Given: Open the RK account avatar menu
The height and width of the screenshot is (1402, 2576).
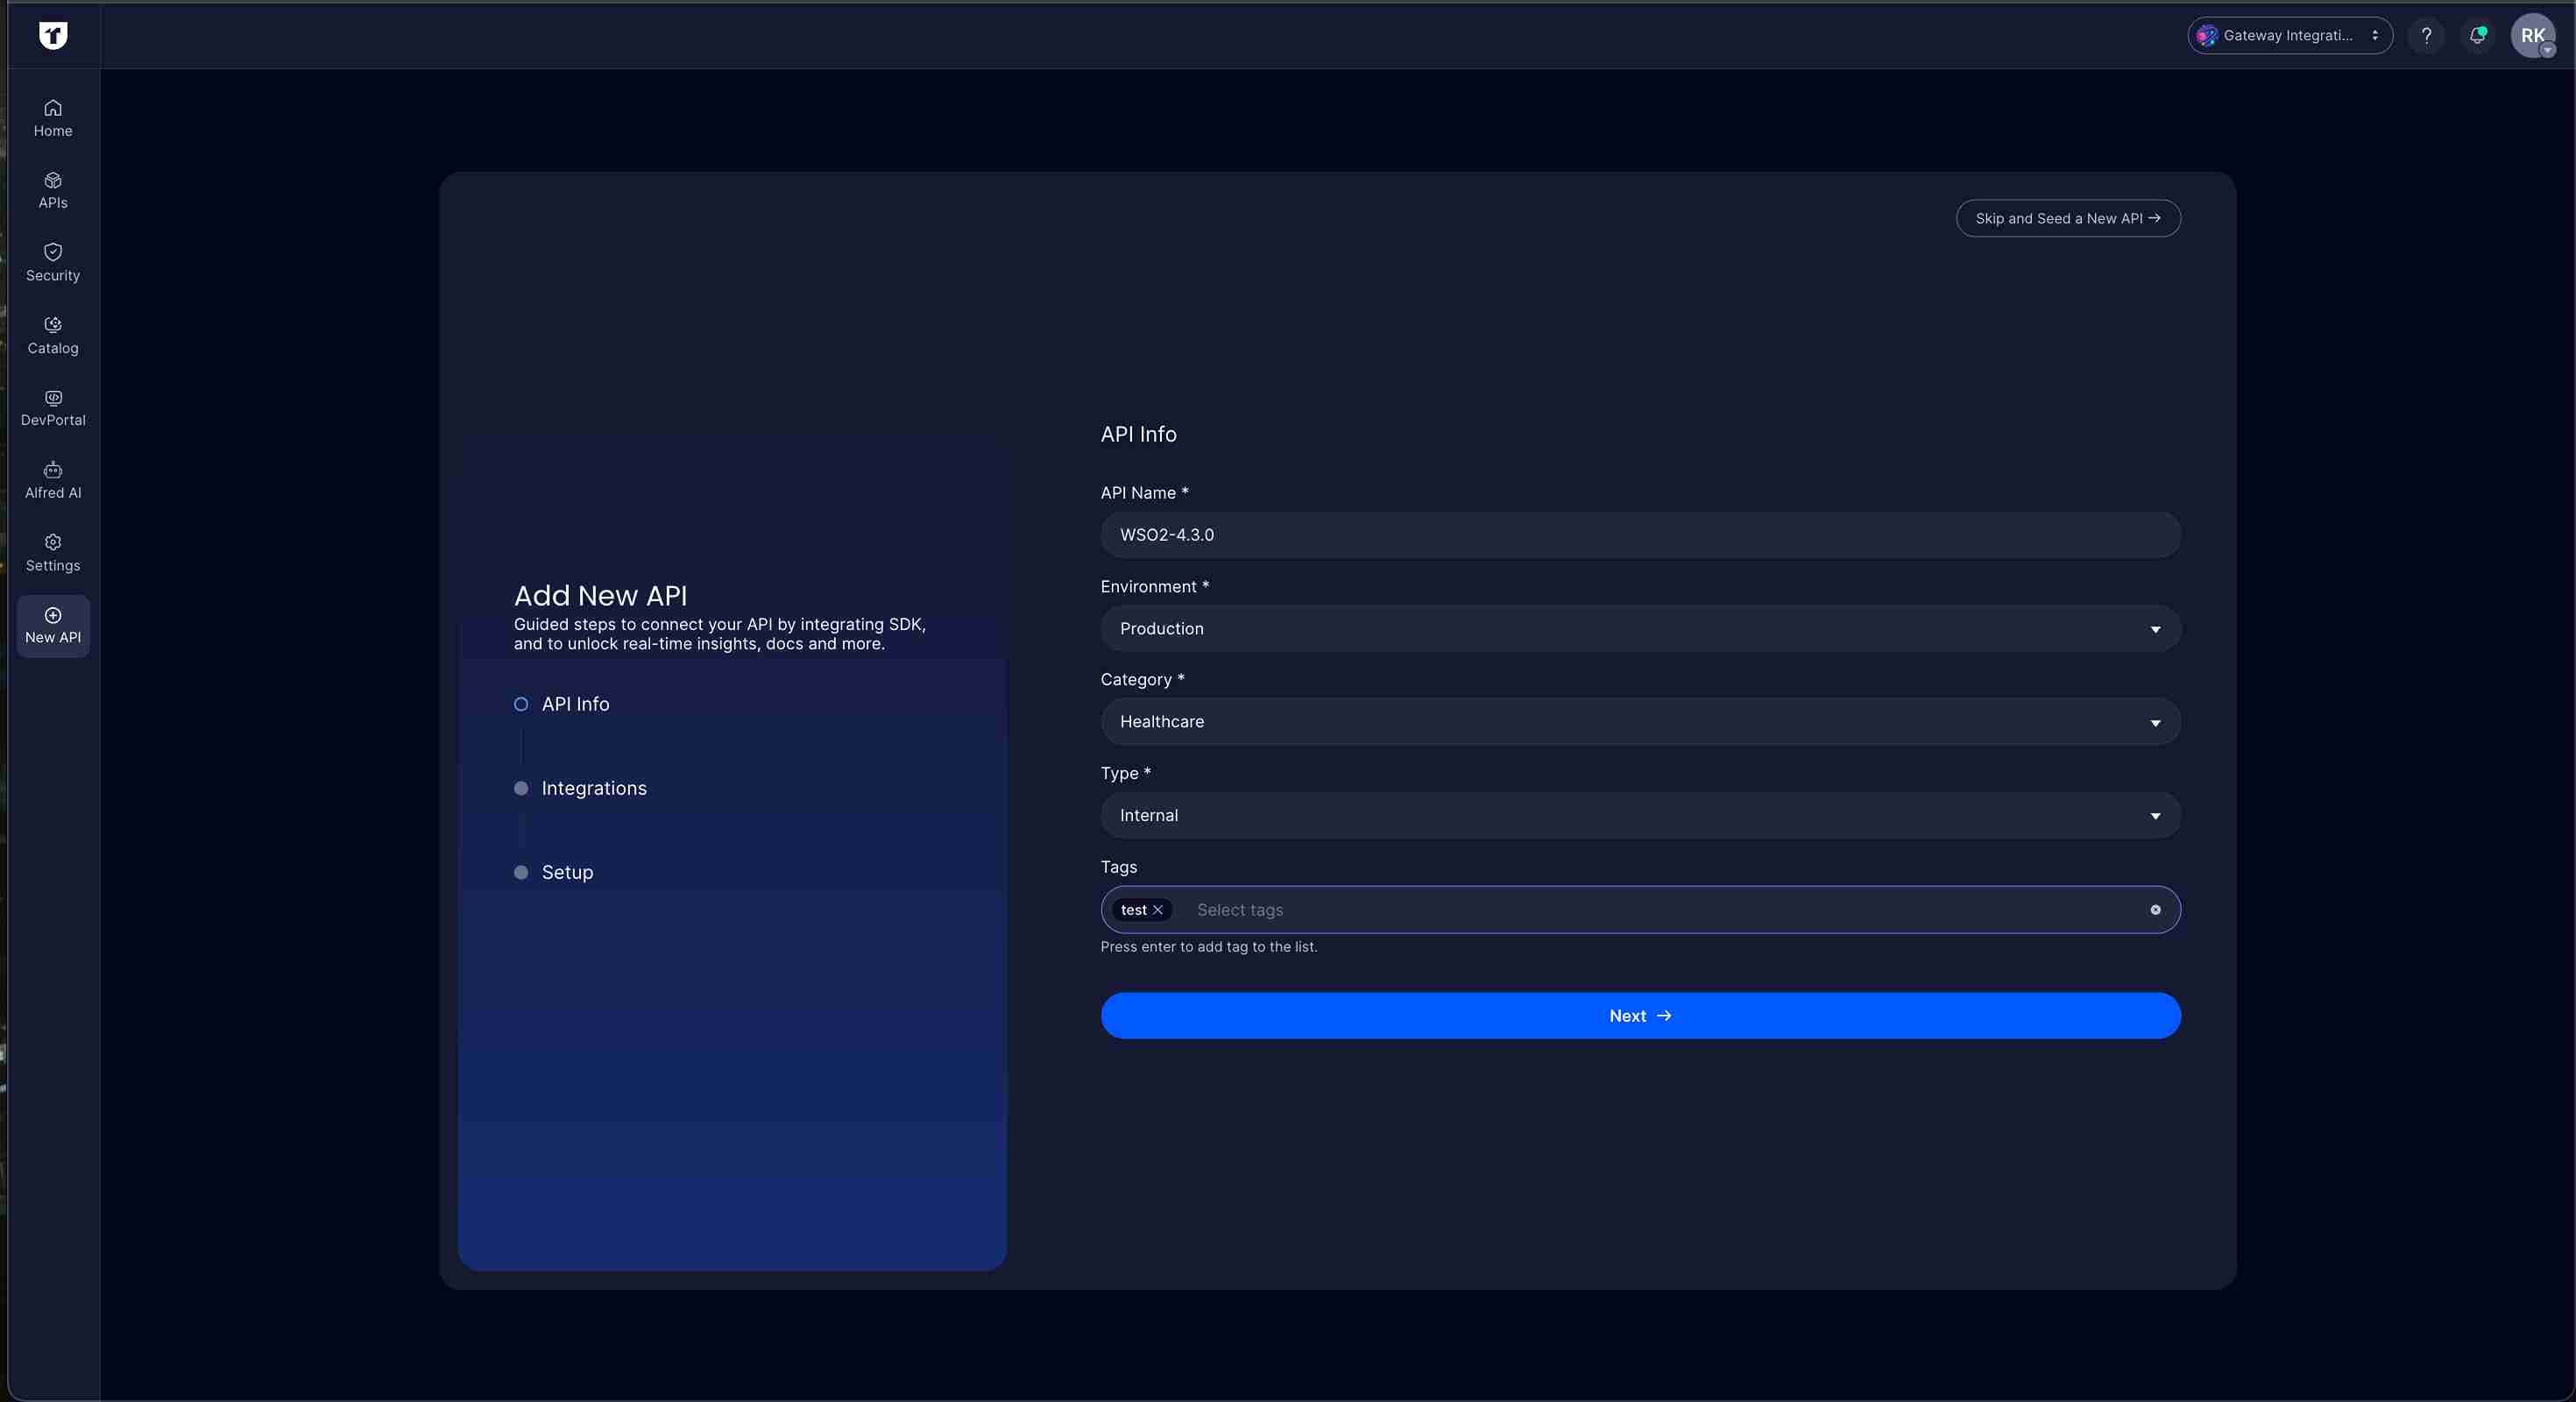Looking at the screenshot, I should coord(2533,35).
